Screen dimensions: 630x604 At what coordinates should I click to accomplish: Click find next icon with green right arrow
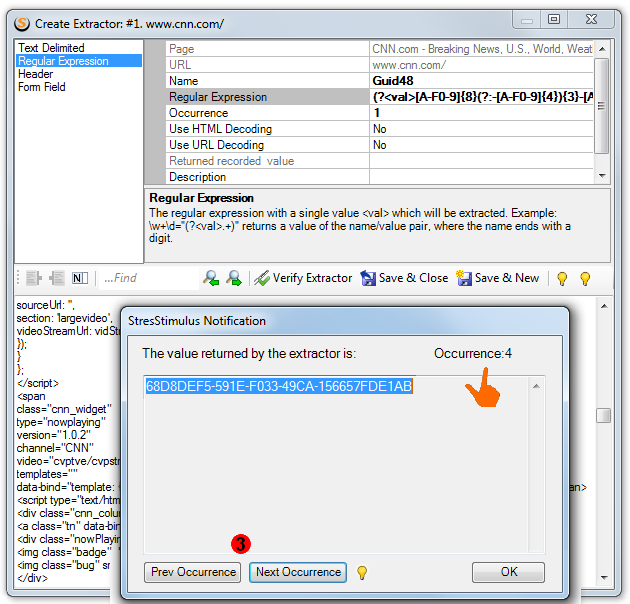234,278
